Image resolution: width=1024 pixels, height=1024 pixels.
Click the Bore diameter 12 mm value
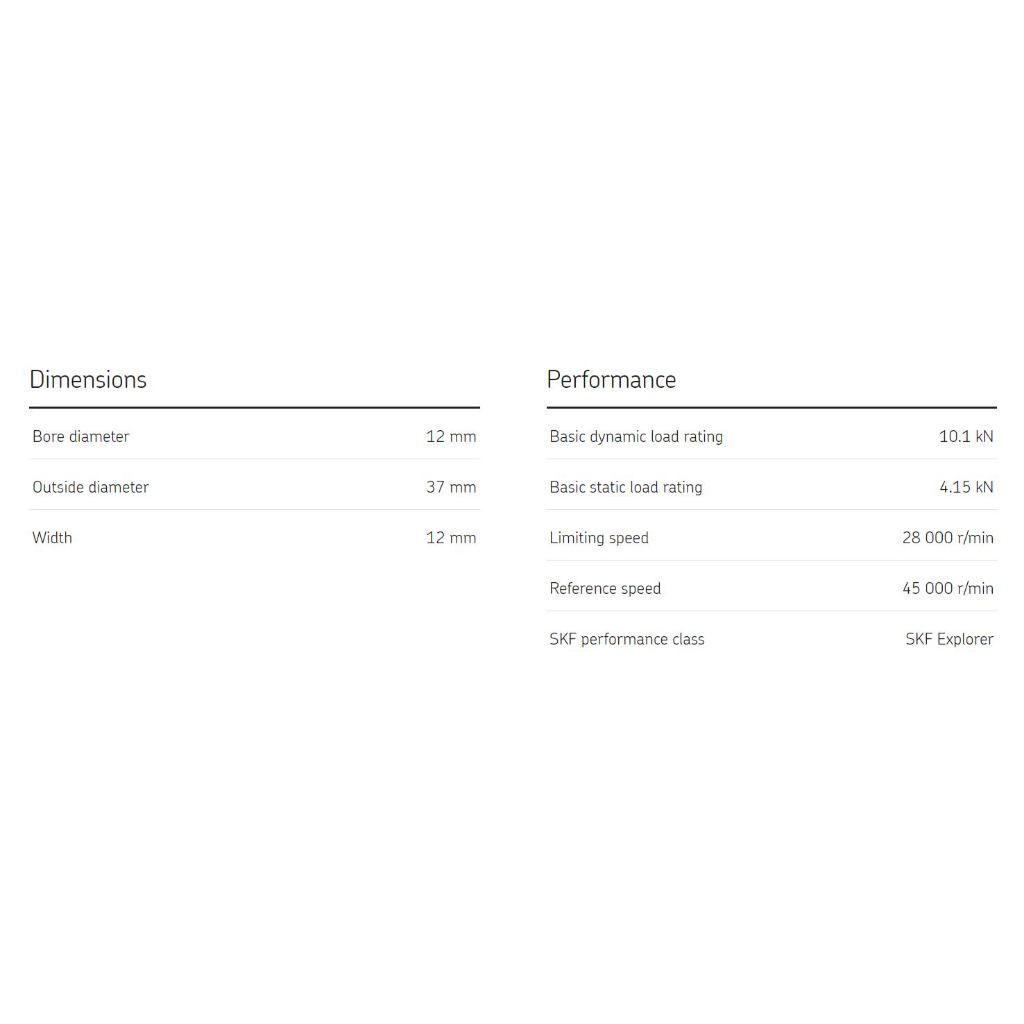tap(451, 437)
